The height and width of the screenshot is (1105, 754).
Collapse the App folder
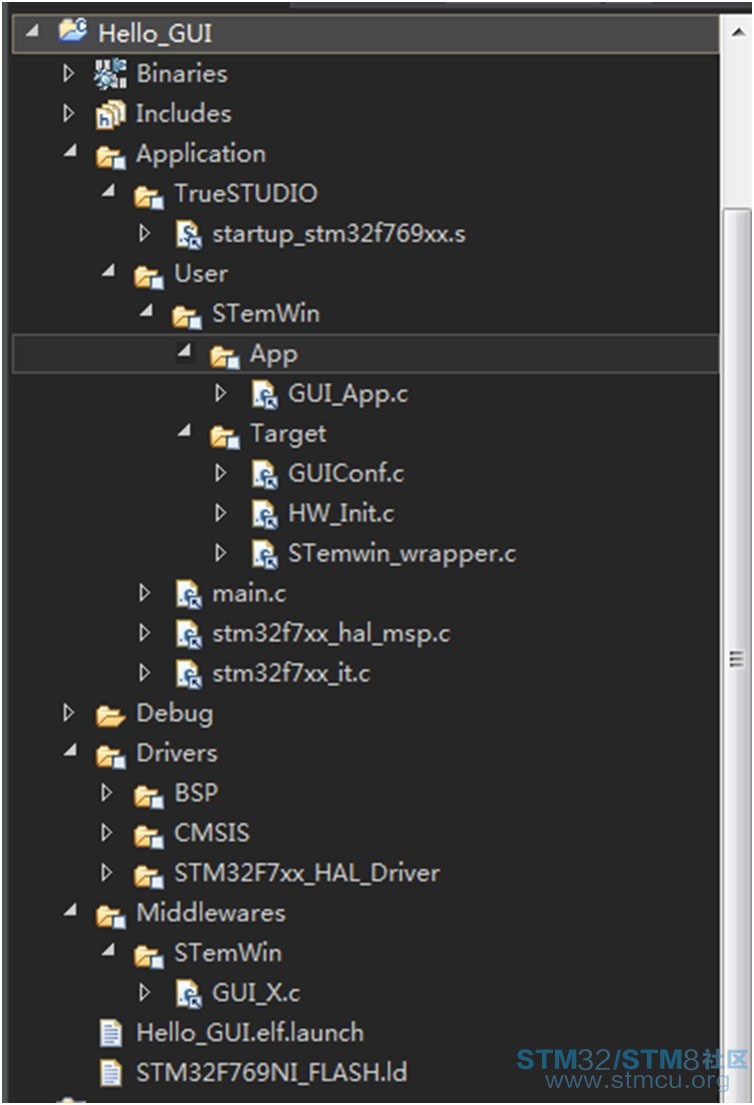coord(185,350)
